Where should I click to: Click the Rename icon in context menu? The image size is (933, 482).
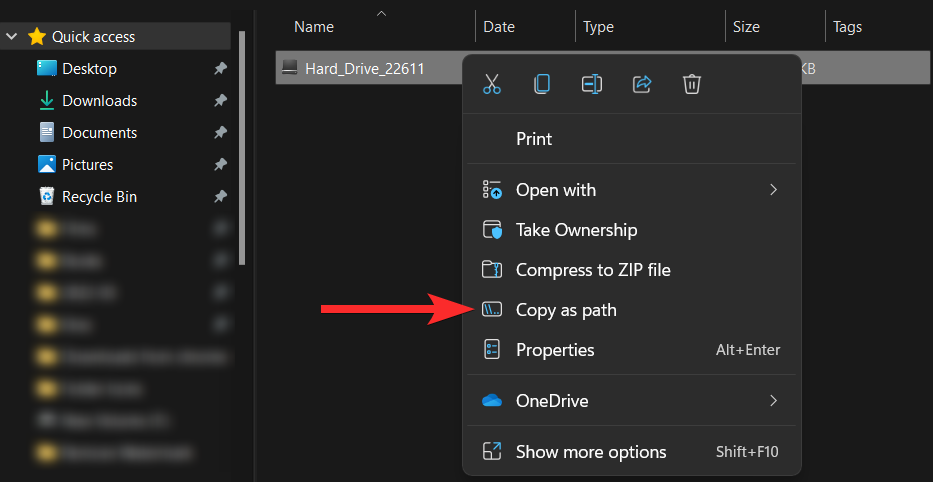pos(591,85)
